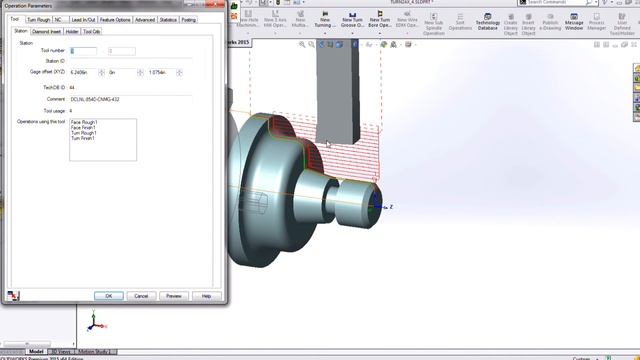Open the Technology Database
640x360 pixels.
pos(487,22)
